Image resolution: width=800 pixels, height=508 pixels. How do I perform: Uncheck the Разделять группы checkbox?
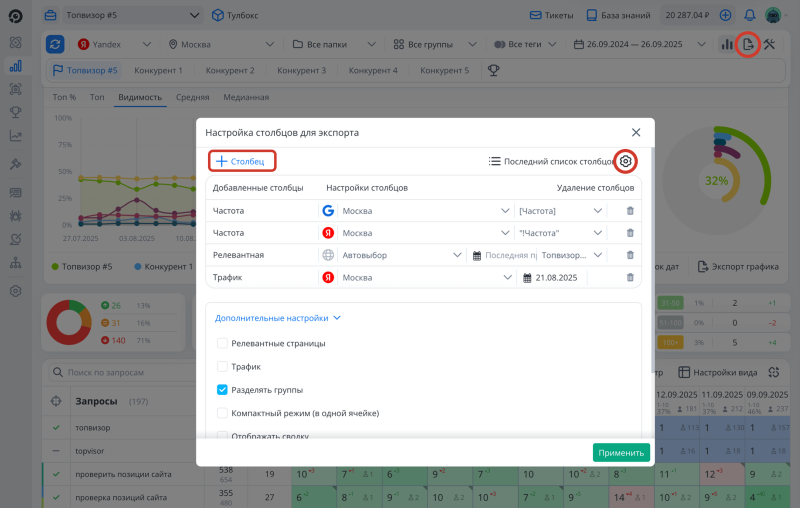tap(223, 390)
